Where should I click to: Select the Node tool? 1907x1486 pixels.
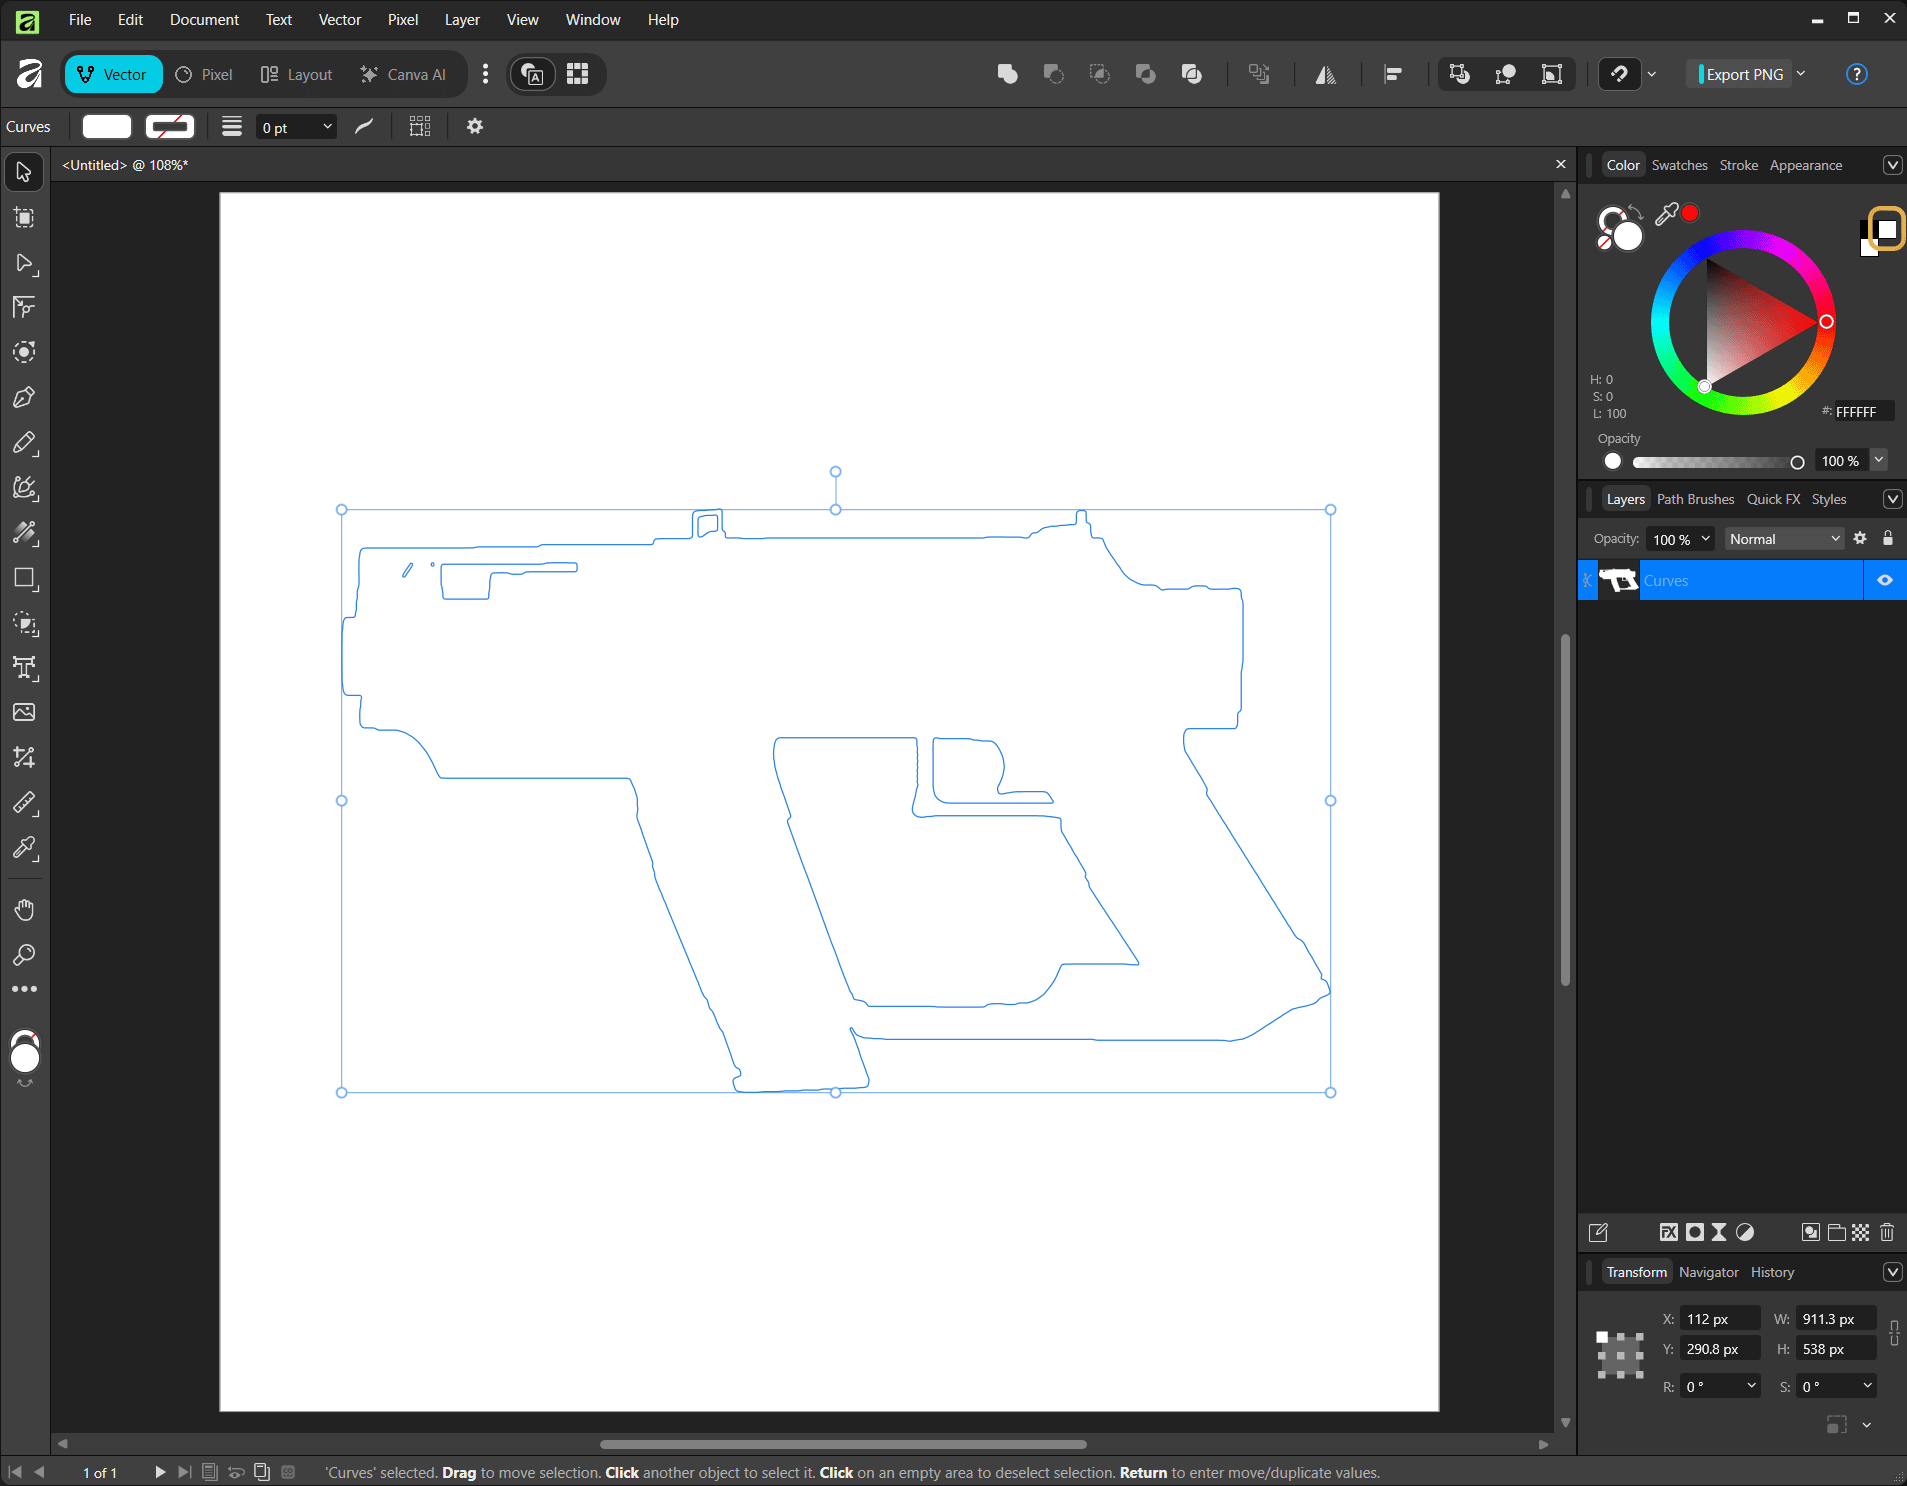click(24, 263)
